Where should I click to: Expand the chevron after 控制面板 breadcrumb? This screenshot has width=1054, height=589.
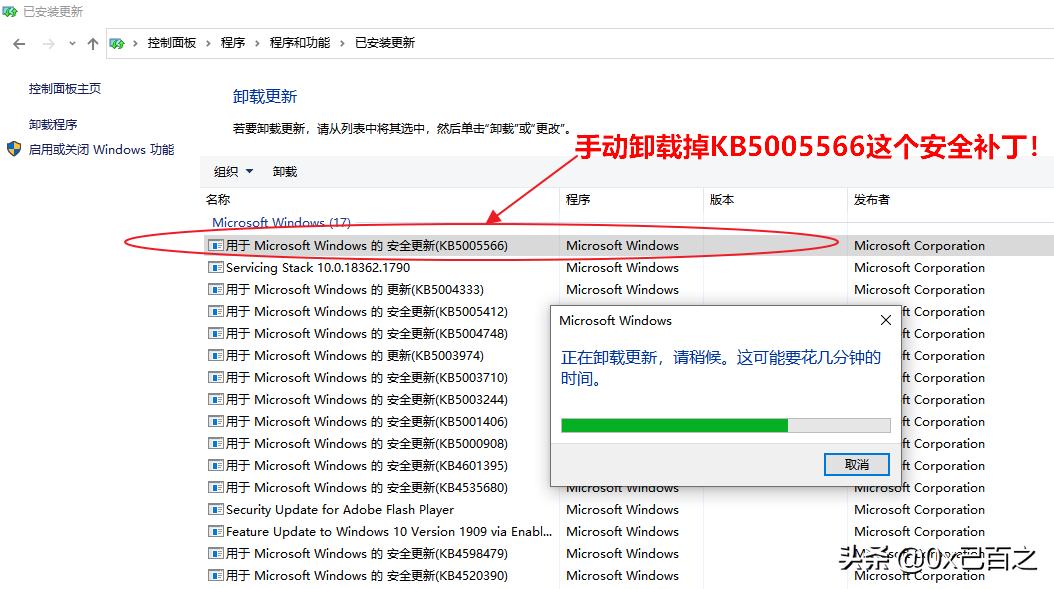(x=207, y=43)
